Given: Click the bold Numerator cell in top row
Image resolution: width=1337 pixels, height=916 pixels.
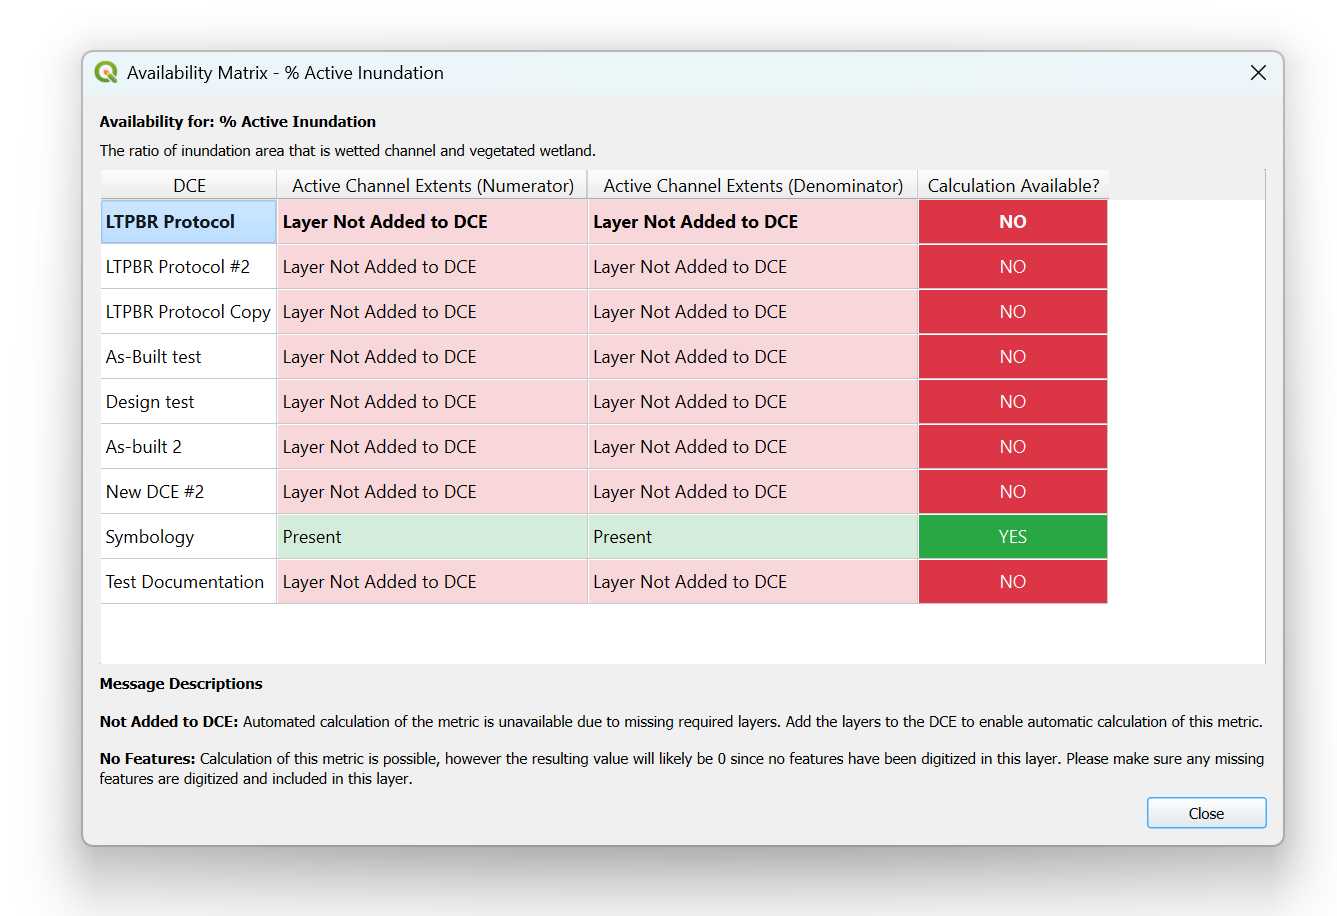Looking at the screenshot, I should [432, 222].
